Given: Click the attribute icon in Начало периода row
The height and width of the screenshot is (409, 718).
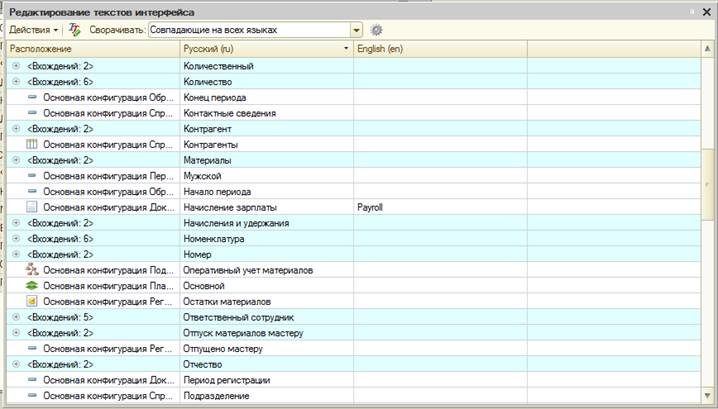Looking at the screenshot, I should (x=32, y=191).
